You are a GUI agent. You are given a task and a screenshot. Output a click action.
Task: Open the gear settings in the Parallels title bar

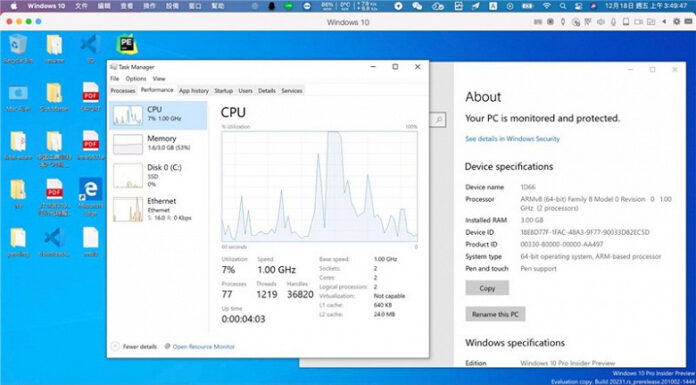click(676, 21)
